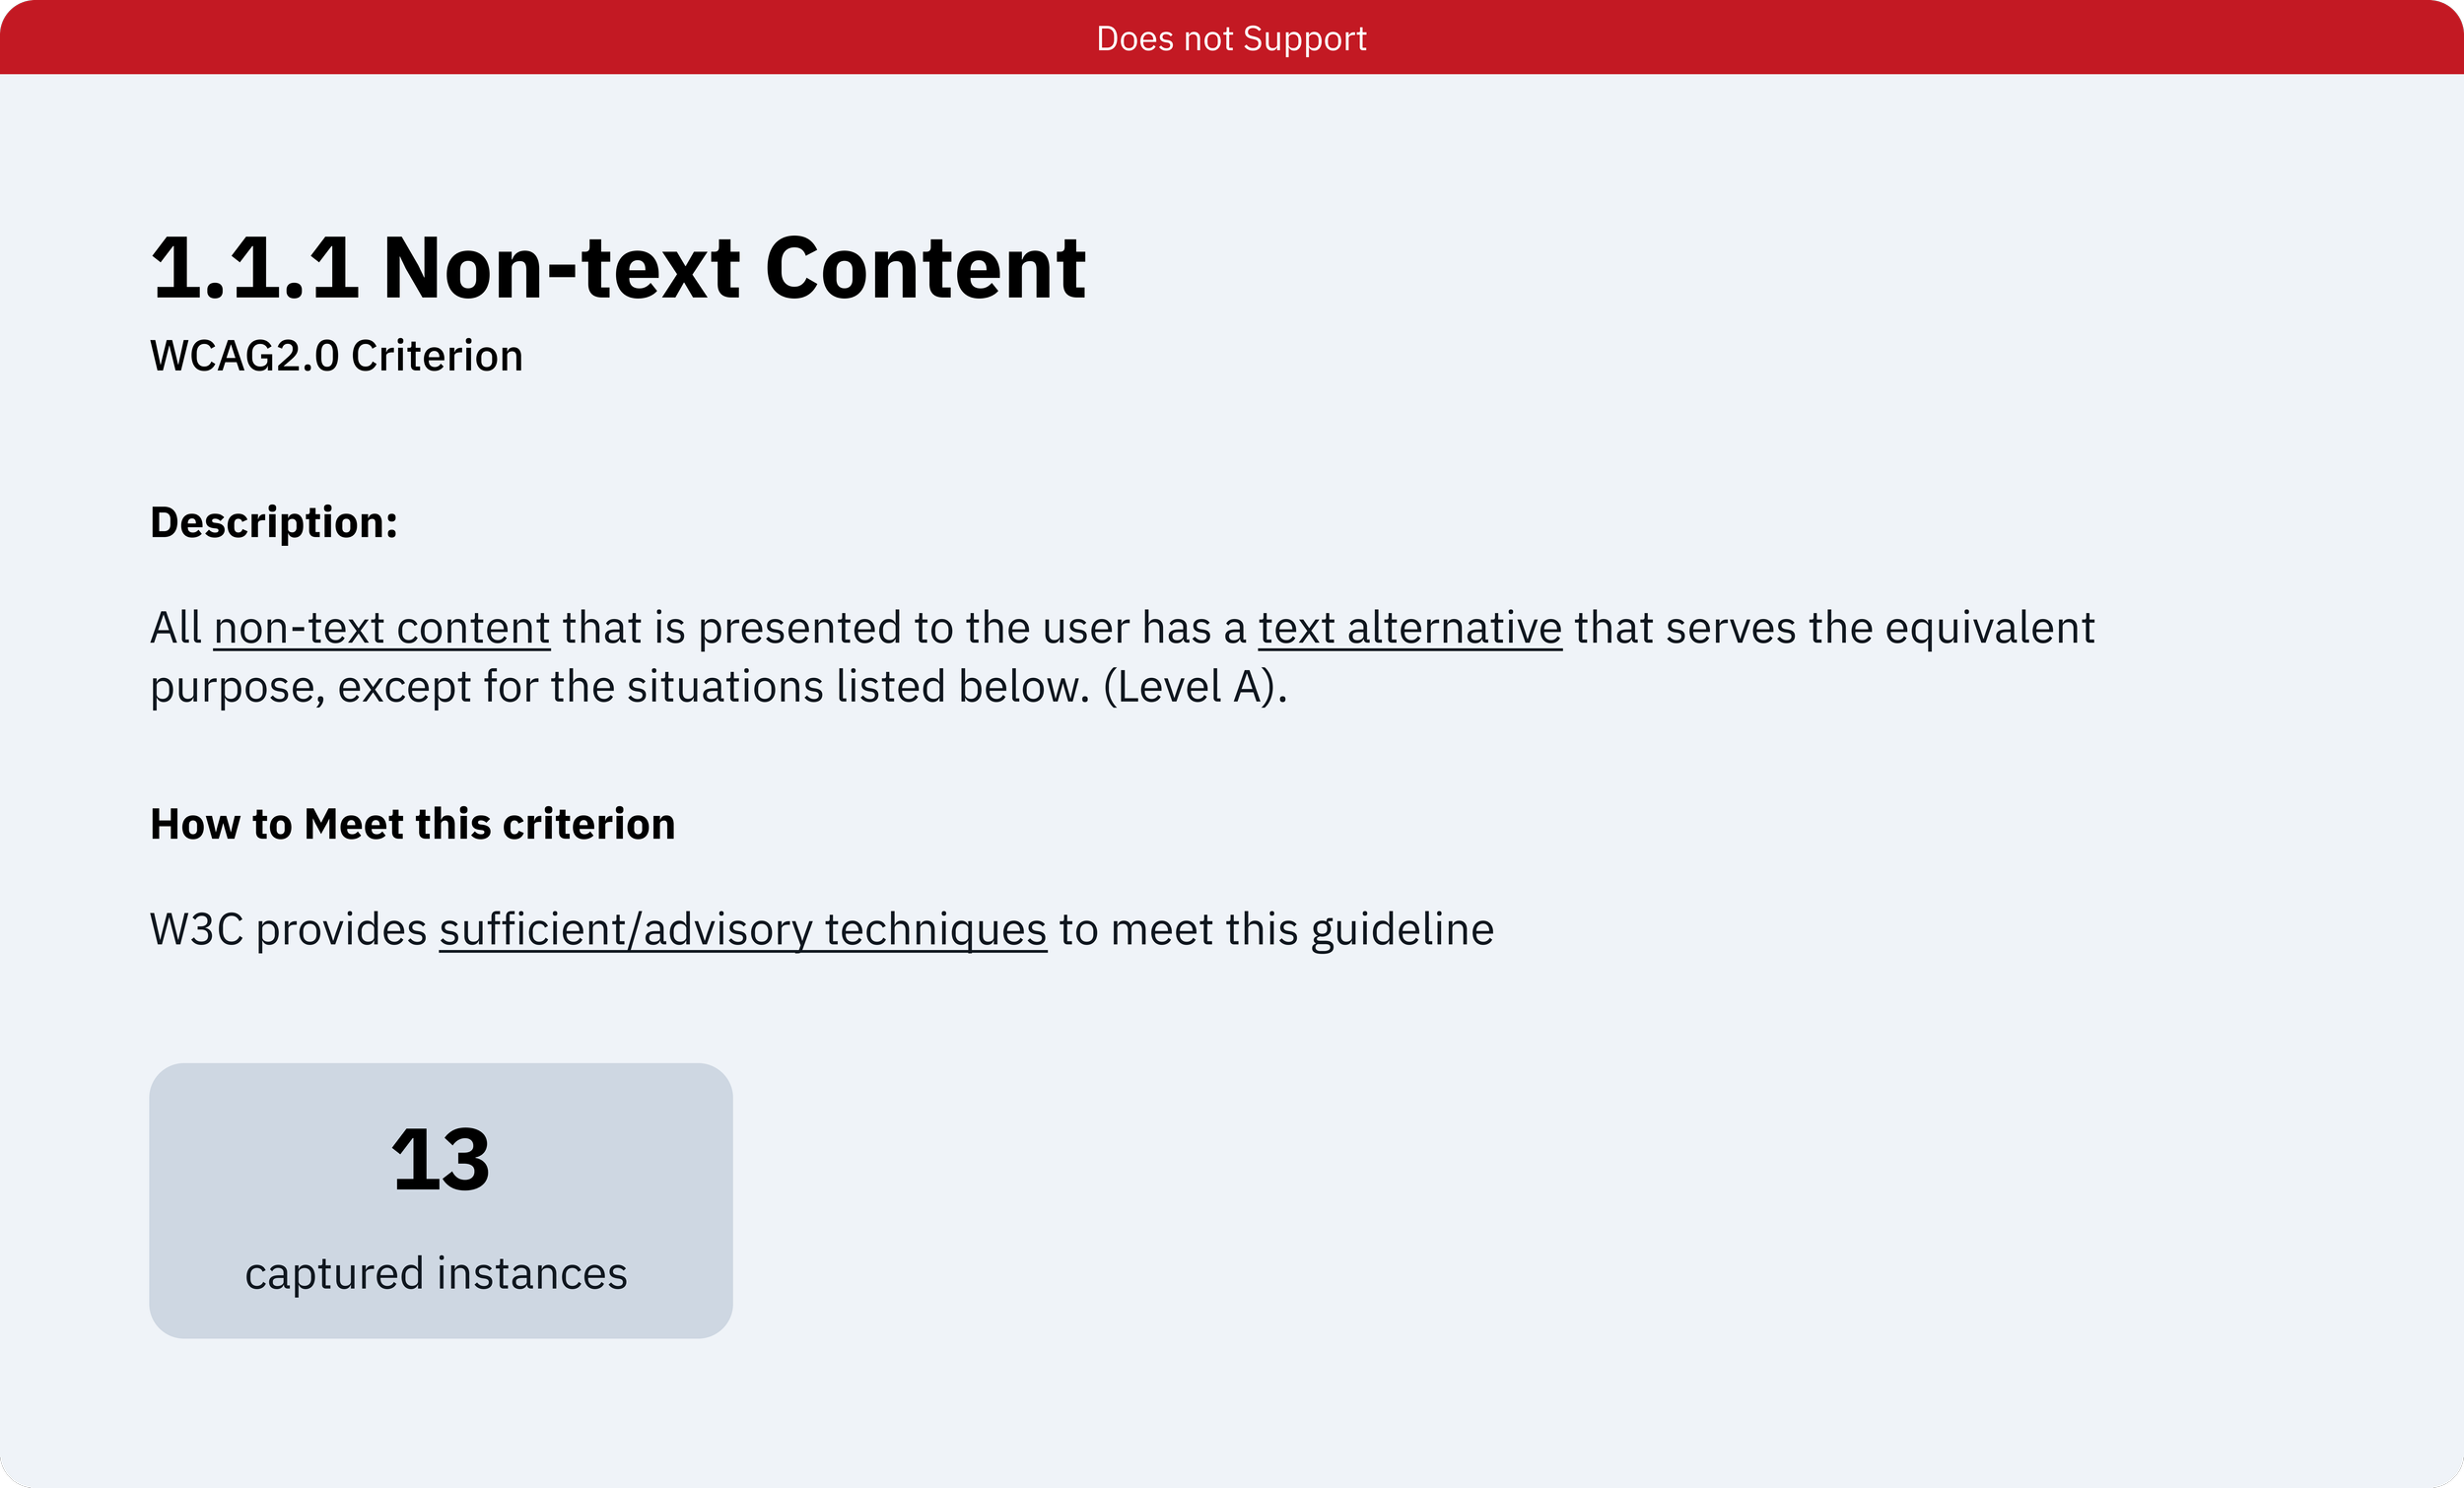
Task: Select the "1.1.1 Non-text Content" heading
Action: point(618,268)
